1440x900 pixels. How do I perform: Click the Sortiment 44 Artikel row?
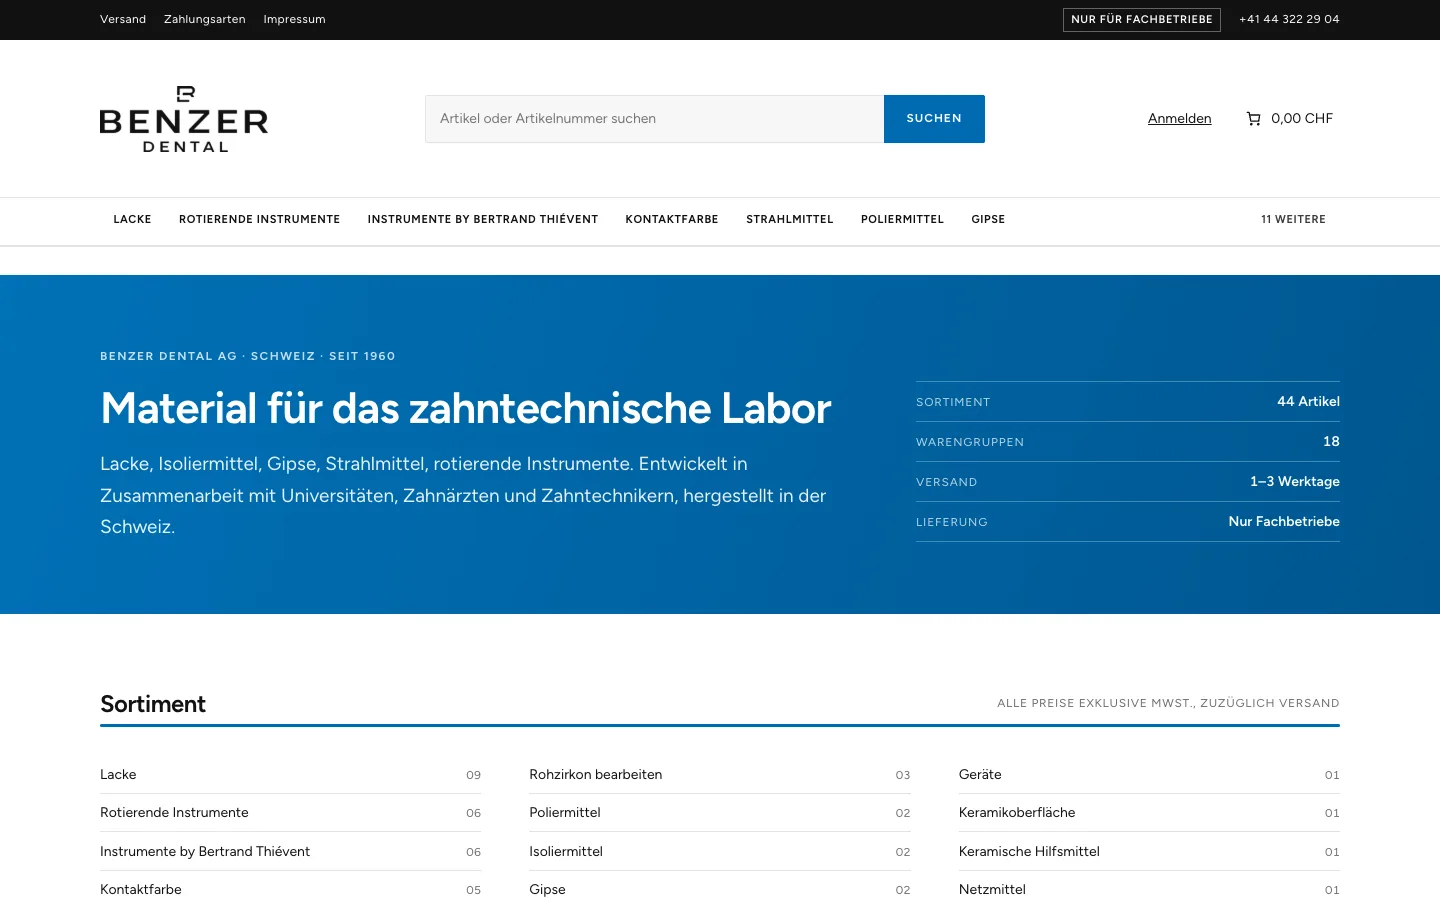click(1128, 402)
